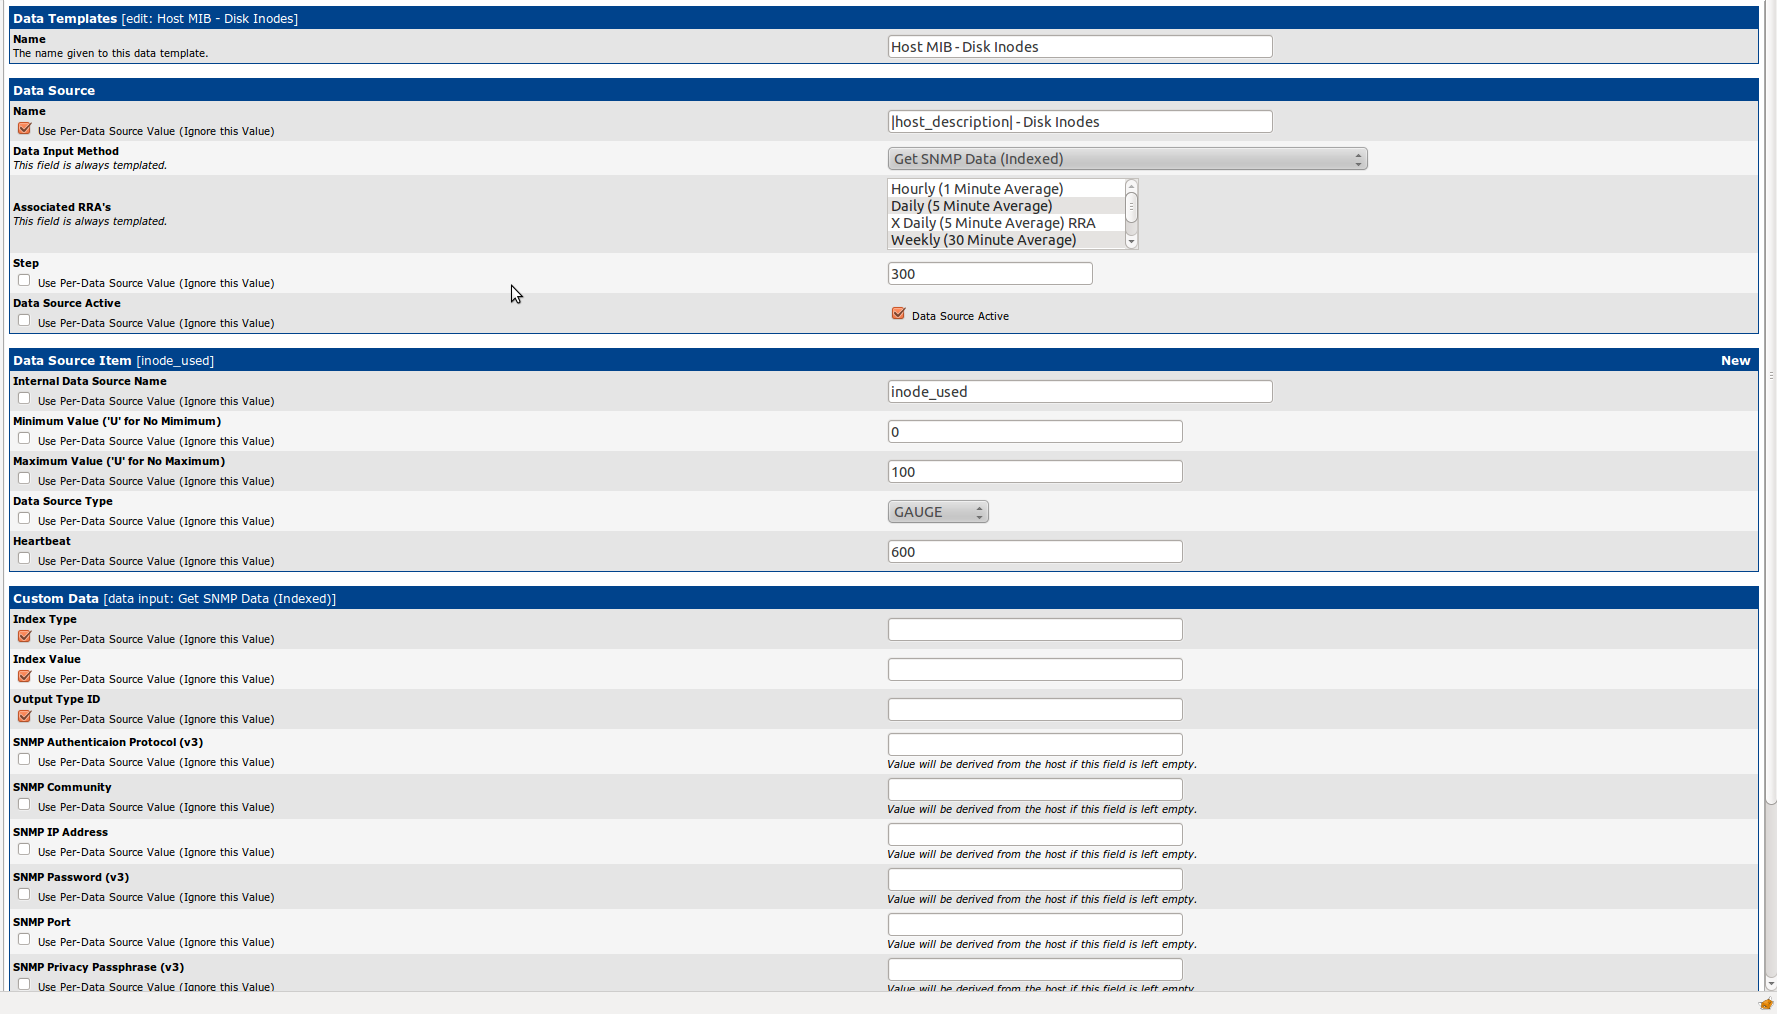This screenshot has width=1777, height=1014.
Task: Click the SNMP Password (v3) input field
Action: pos(1035,880)
